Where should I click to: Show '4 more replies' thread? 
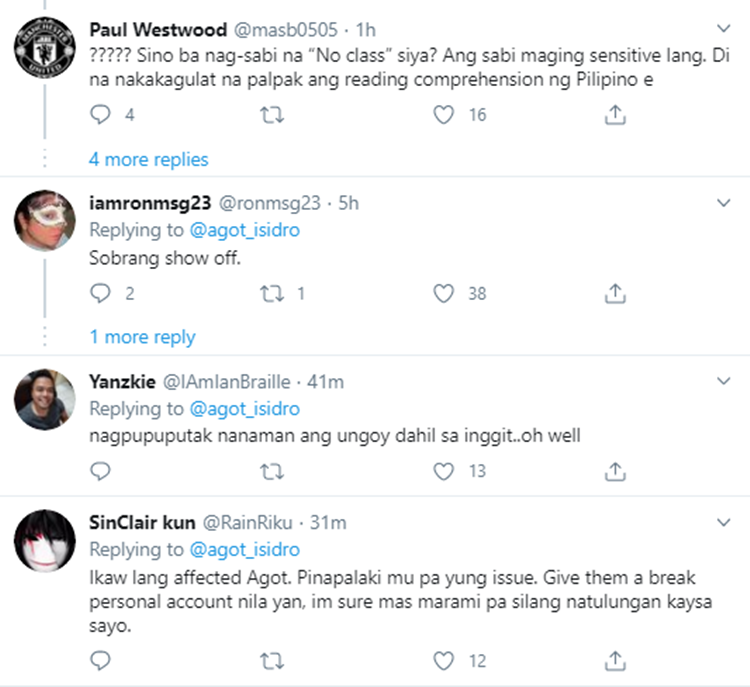tap(149, 160)
